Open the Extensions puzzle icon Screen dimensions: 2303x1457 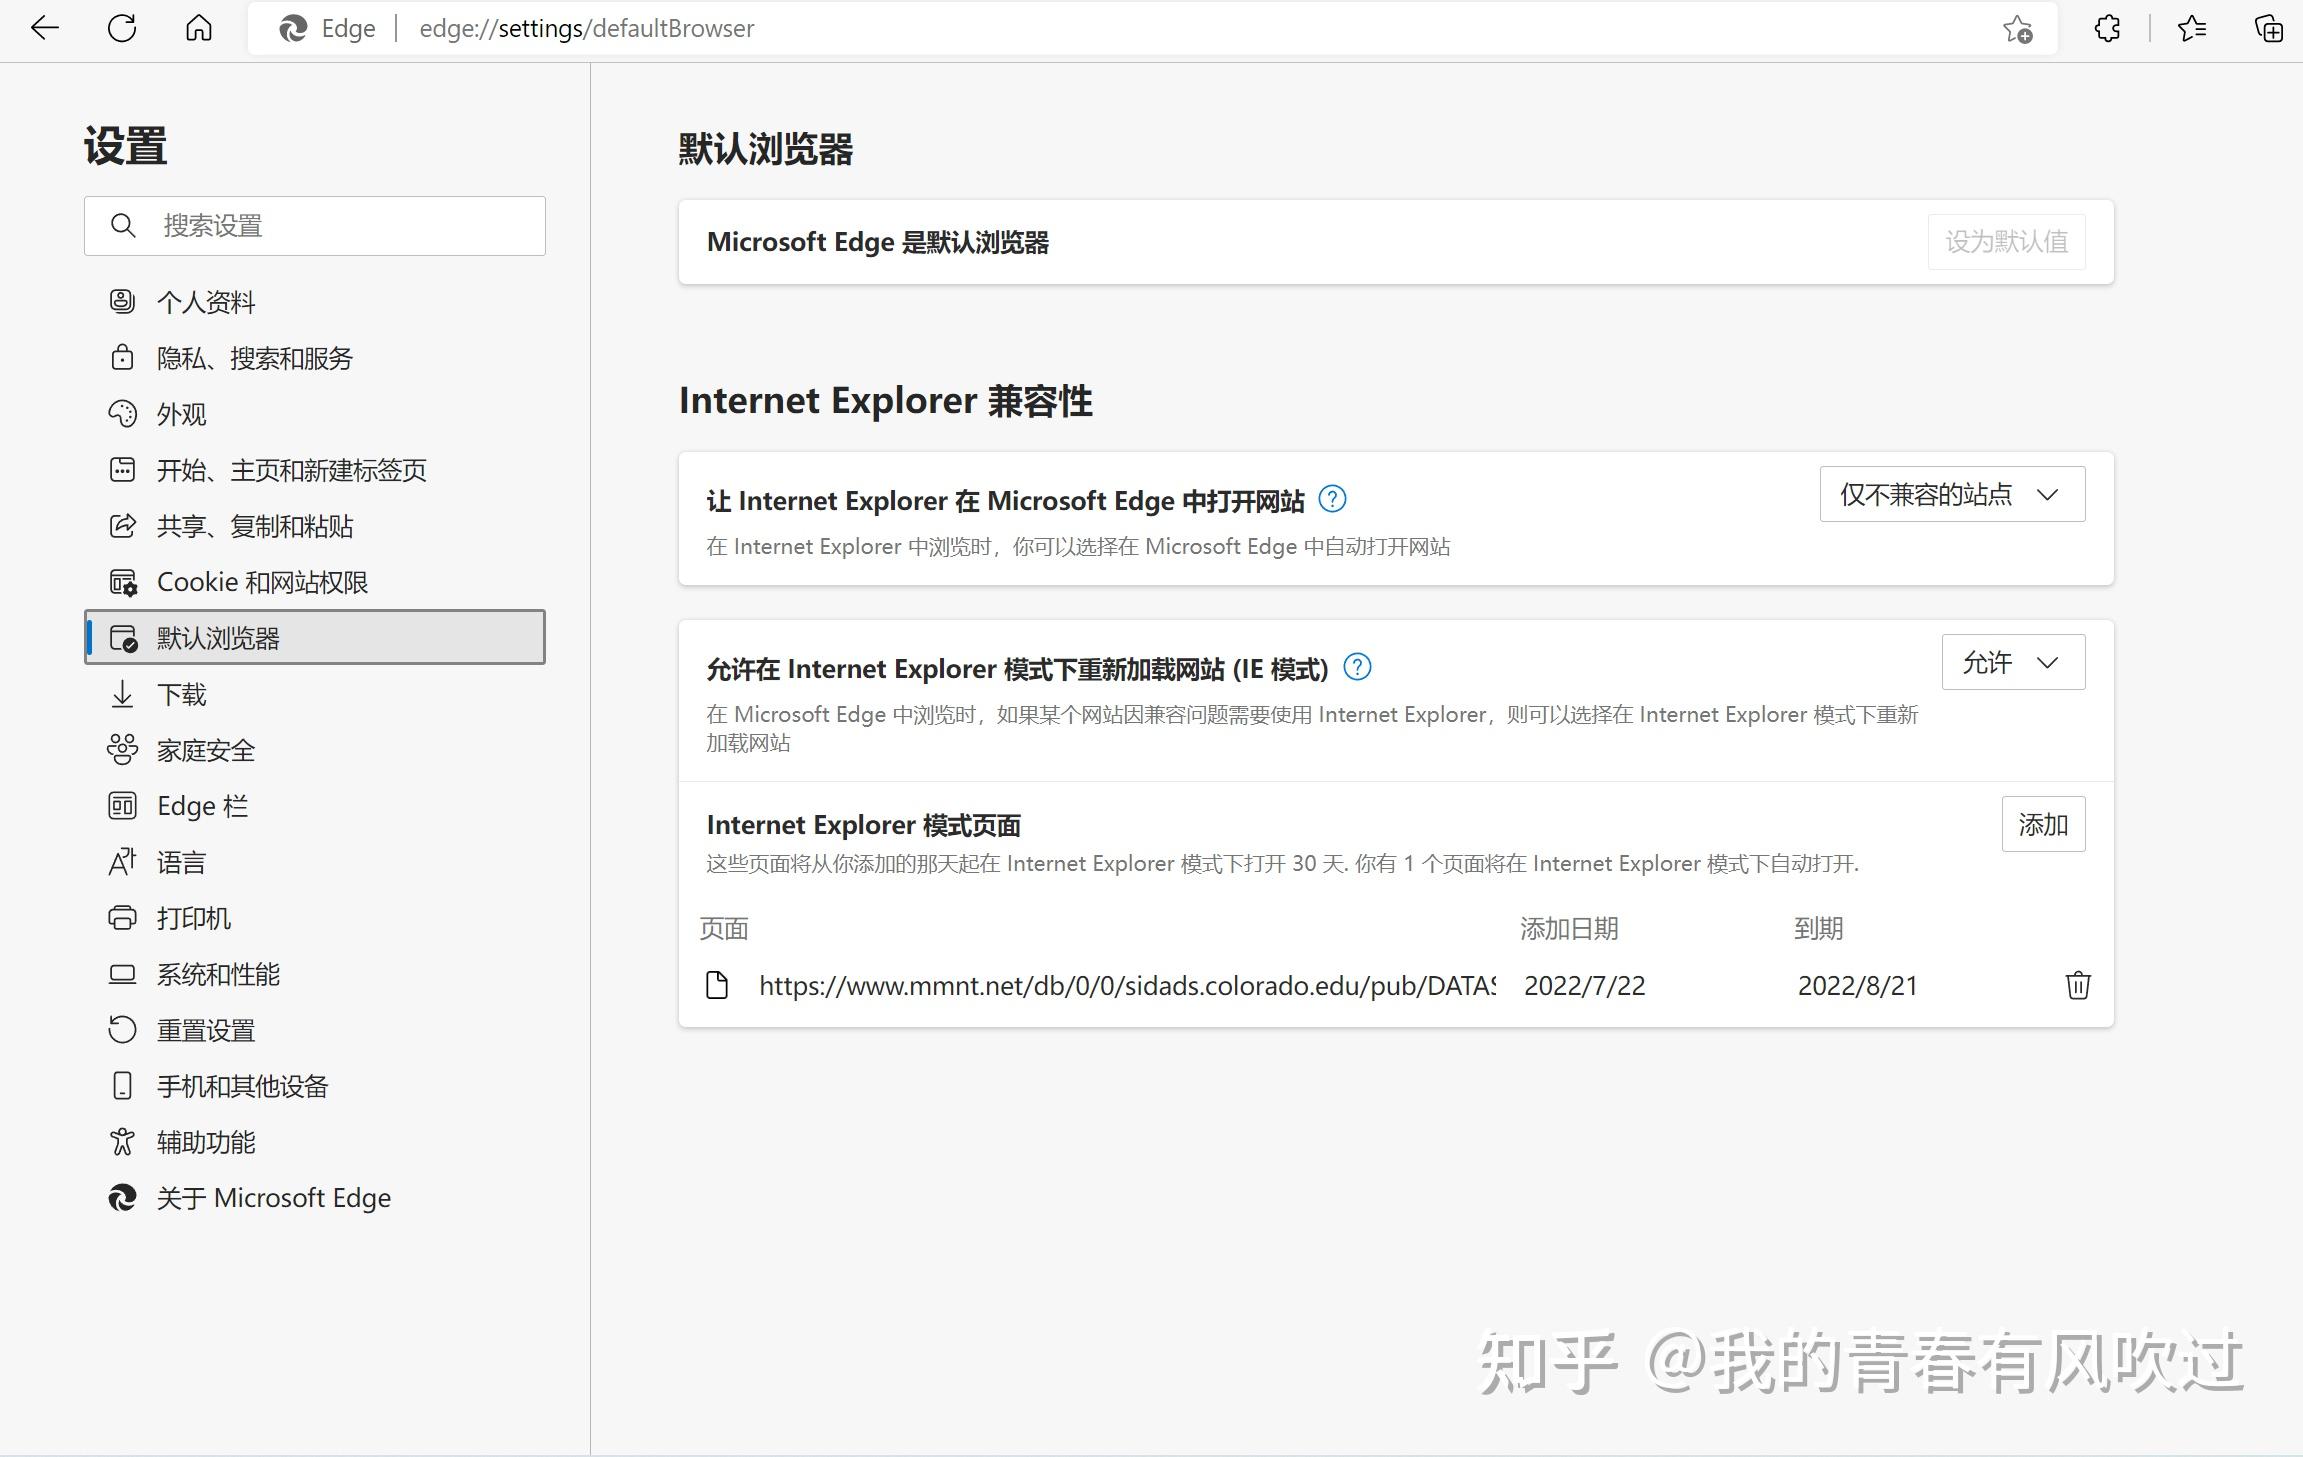2107,28
